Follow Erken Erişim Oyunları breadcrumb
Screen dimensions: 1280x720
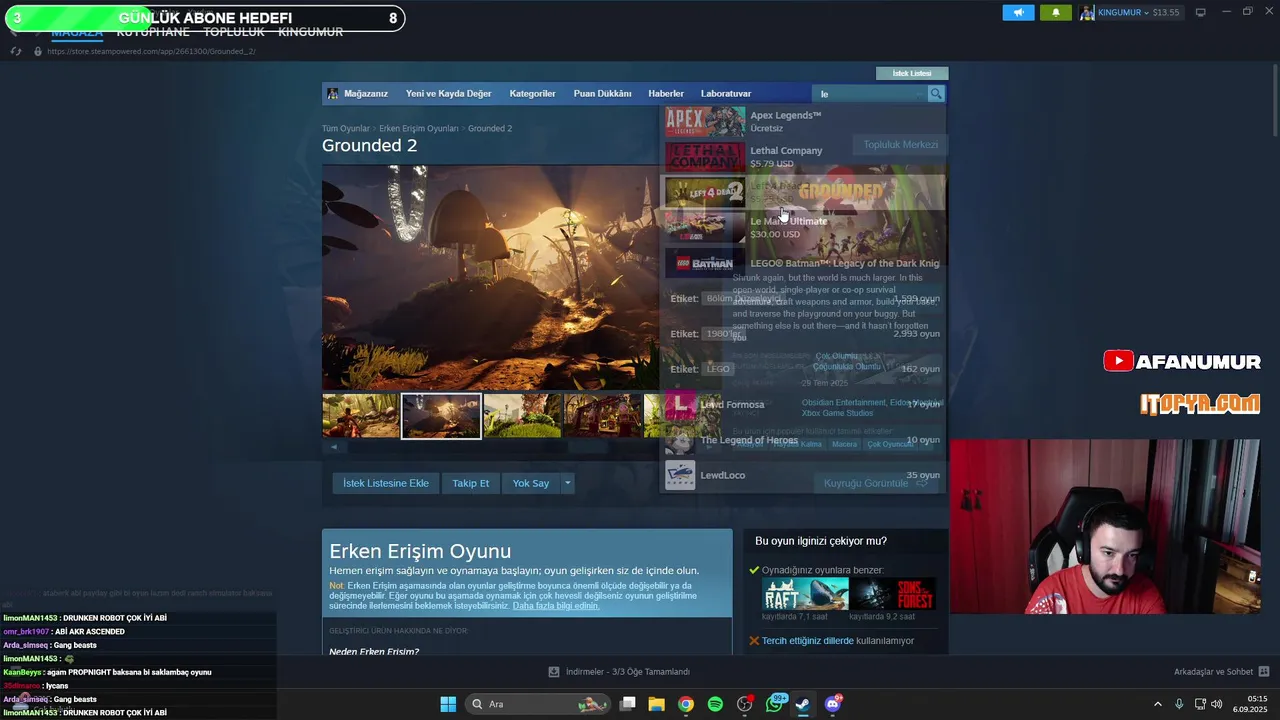(419, 129)
